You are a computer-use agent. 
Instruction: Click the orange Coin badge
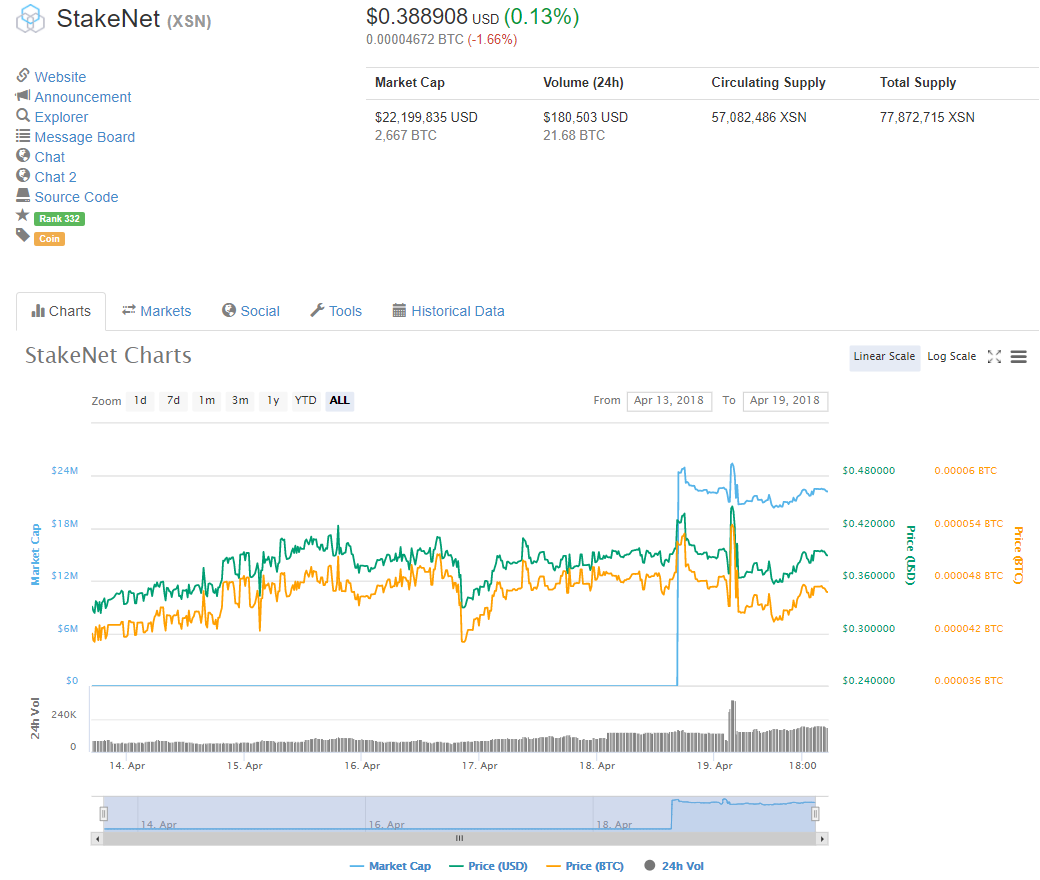coord(49,239)
